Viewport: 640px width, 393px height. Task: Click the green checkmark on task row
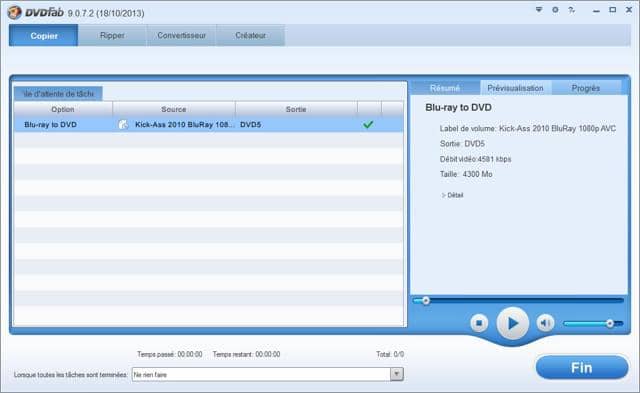(368, 124)
